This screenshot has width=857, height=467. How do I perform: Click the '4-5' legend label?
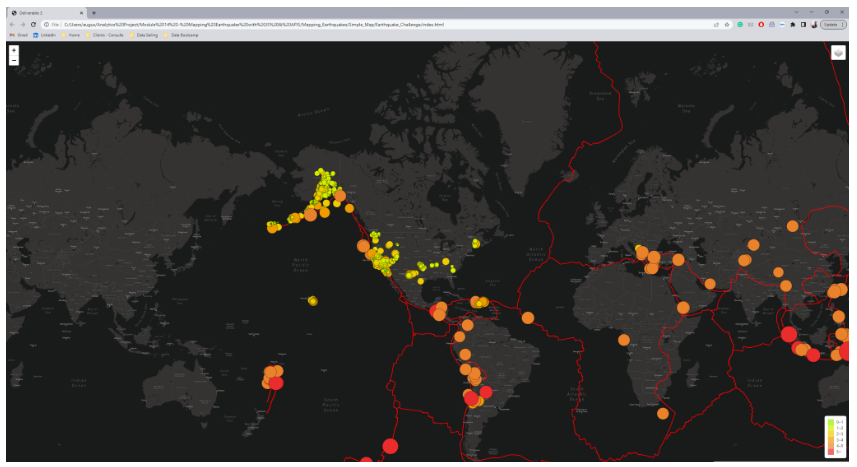[x=840, y=446]
